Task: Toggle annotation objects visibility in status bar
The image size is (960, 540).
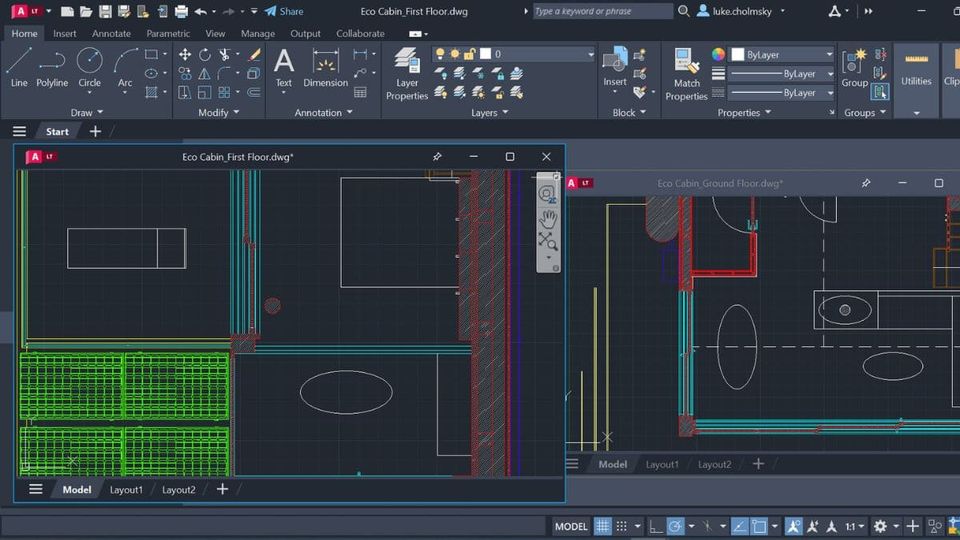Action: coord(793,526)
